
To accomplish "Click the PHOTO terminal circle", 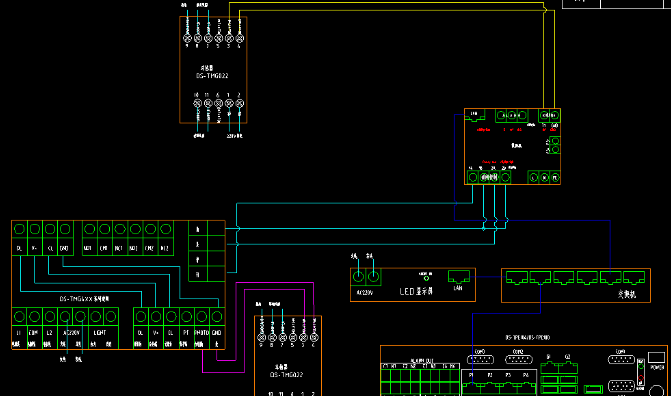I will (202, 317).
